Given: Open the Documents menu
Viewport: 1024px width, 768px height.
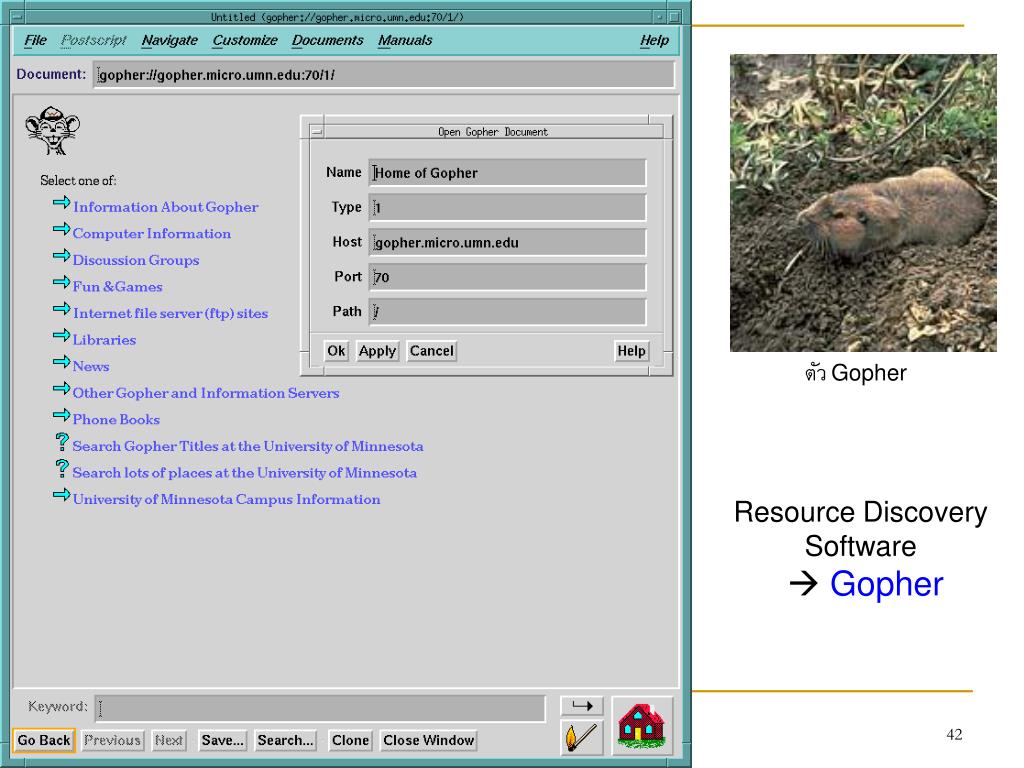Looking at the screenshot, I should click(327, 40).
